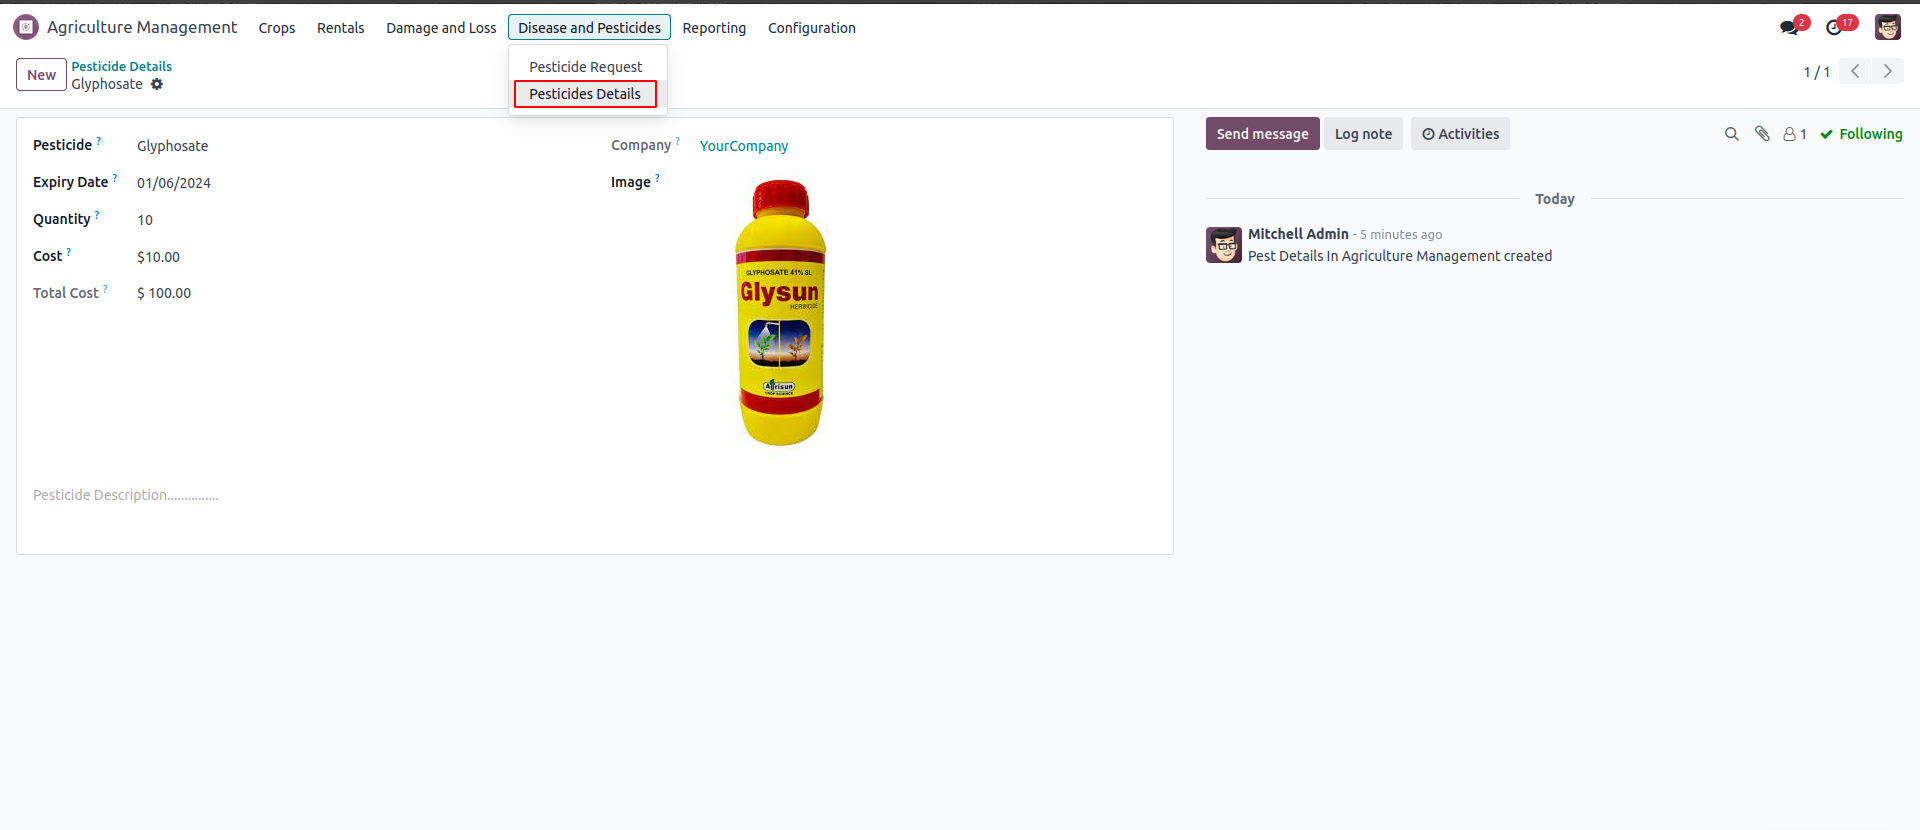
Task: Search messages with the magnifier icon
Action: [x=1732, y=134]
